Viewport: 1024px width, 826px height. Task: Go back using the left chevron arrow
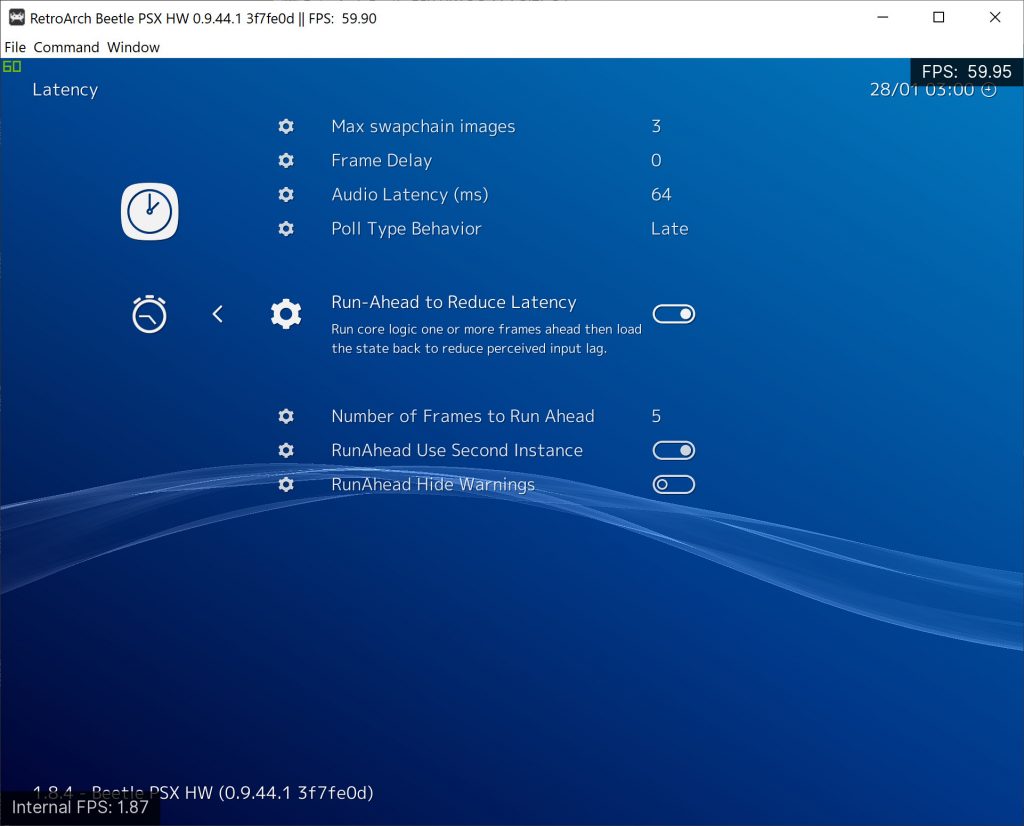pos(217,314)
